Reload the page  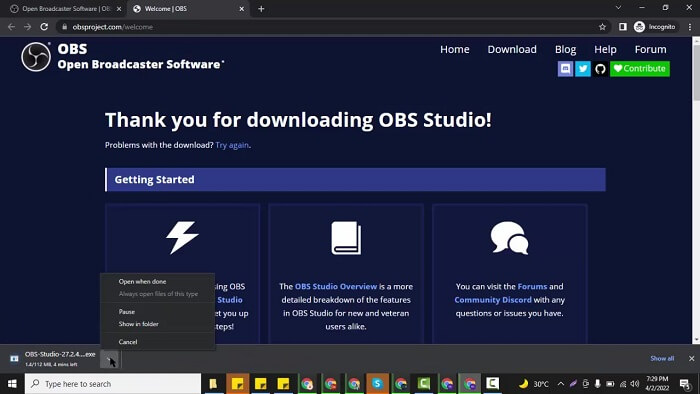[44, 27]
